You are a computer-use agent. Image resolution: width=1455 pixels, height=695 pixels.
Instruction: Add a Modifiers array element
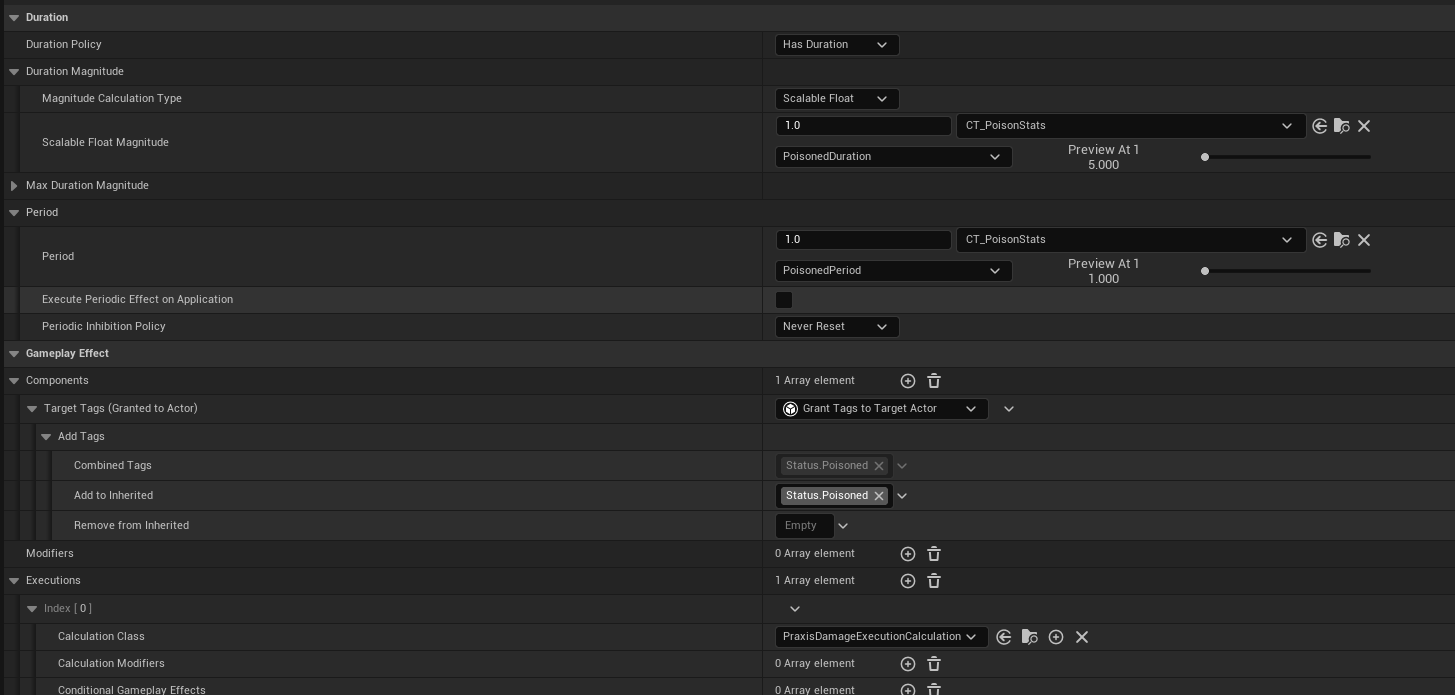pos(908,554)
